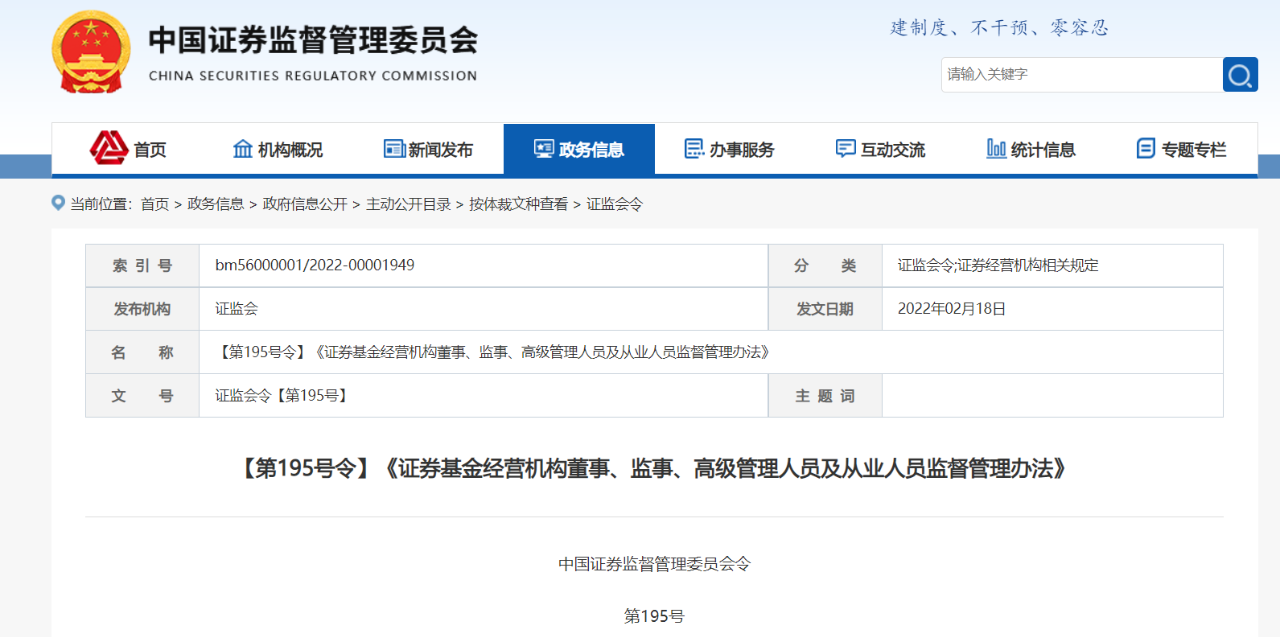This screenshot has height=637, width=1280.
Task: Click the 发布机构 label cell
Action: (x=142, y=309)
